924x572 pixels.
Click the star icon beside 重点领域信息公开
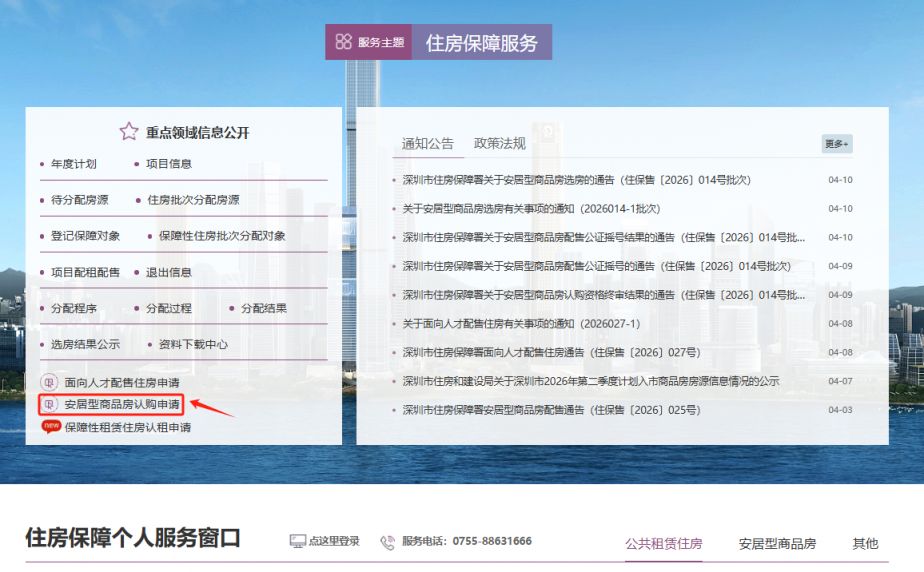coord(128,131)
